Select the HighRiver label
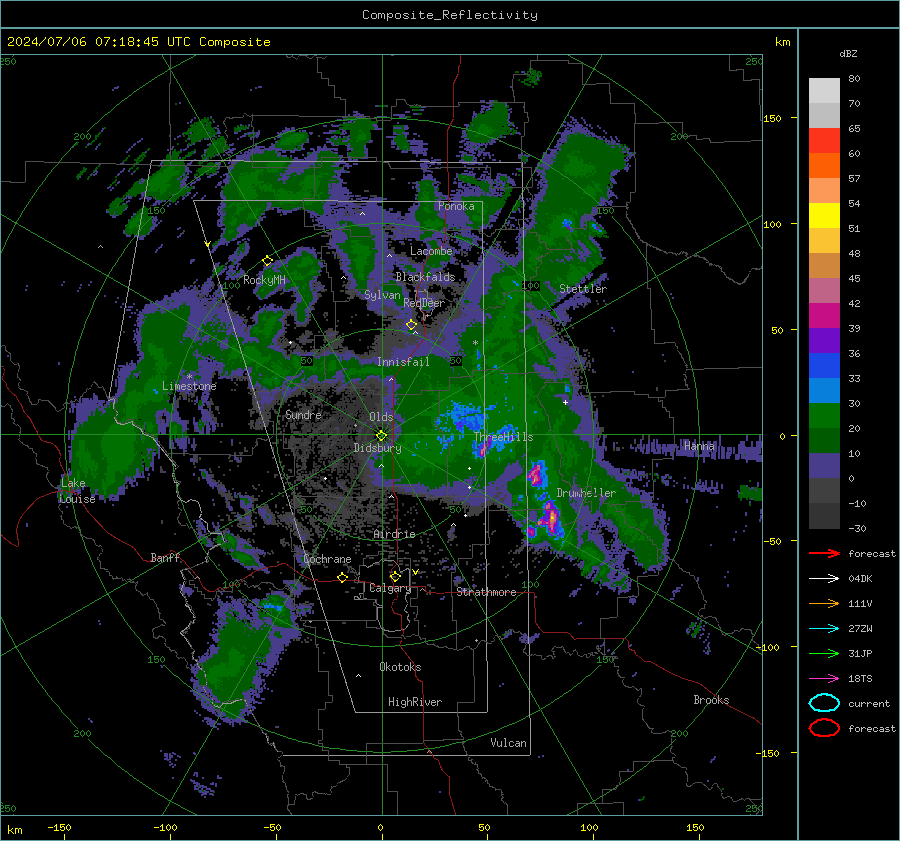This screenshot has height=841, width=900. 415,702
